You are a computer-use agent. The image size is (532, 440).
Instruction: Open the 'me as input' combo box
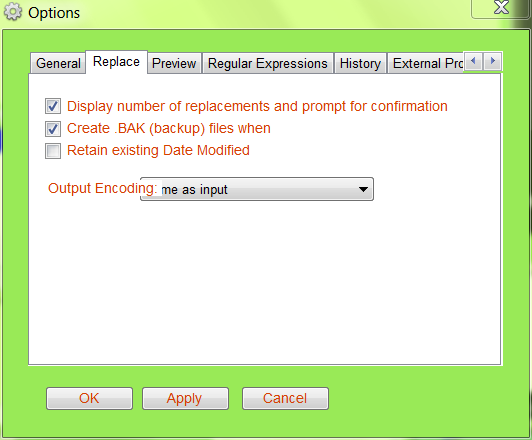pos(257,189)
